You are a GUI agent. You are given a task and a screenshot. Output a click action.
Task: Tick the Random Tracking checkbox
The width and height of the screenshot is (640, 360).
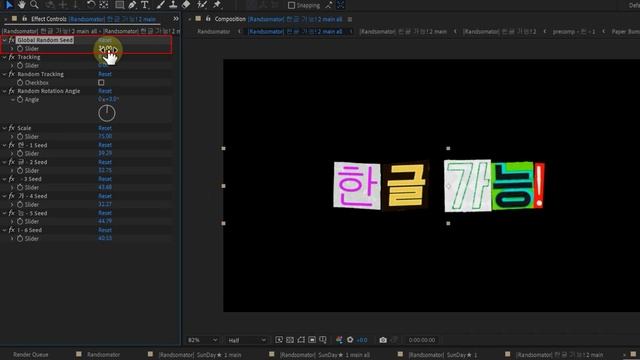[101, 82]
